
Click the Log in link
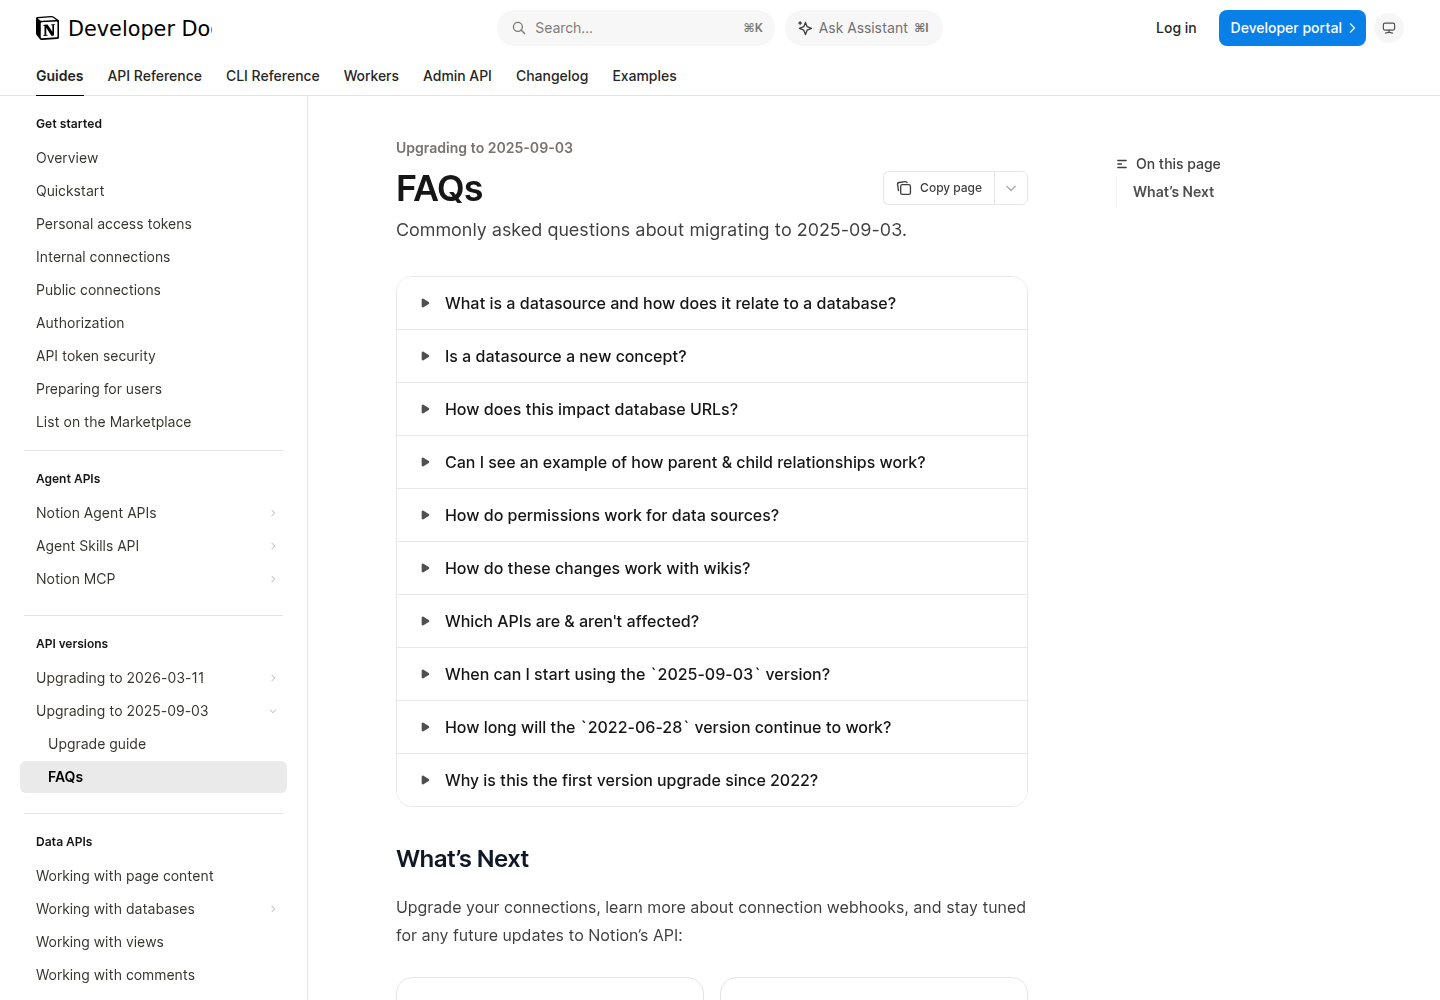coord(1176,28)
